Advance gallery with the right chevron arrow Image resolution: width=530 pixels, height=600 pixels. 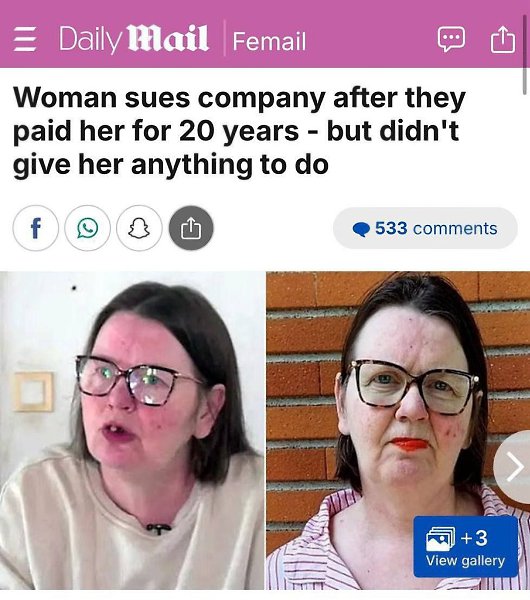(x=513, y=467)
